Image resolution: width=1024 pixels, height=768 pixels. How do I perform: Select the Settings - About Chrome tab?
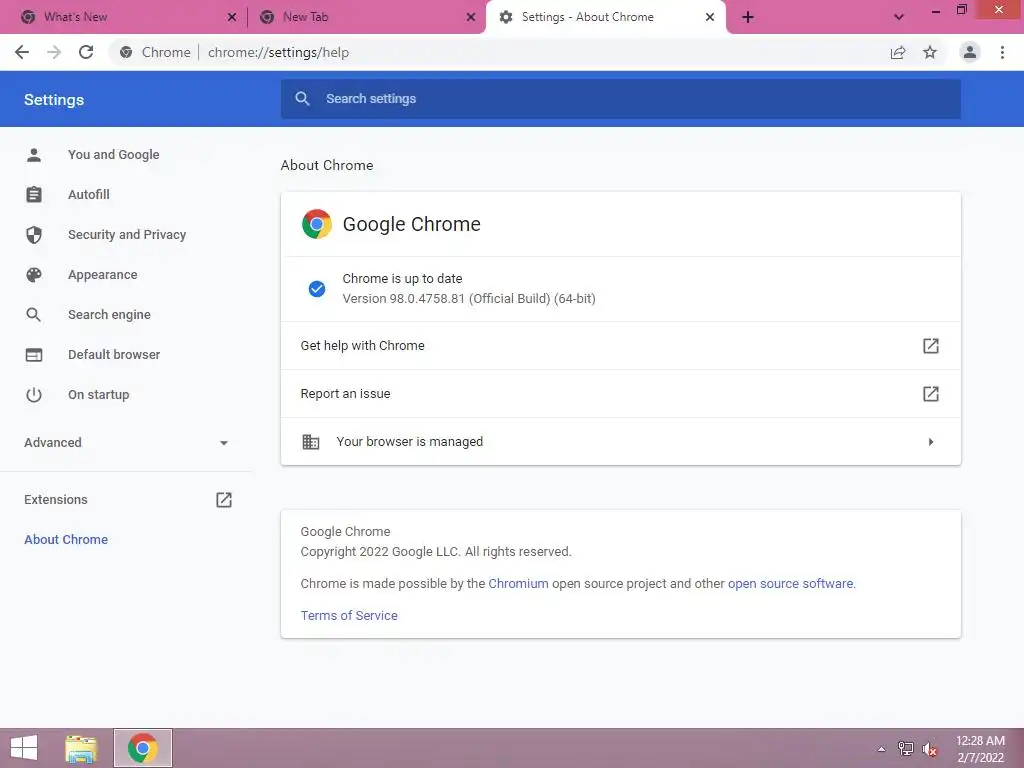[605, 17]
